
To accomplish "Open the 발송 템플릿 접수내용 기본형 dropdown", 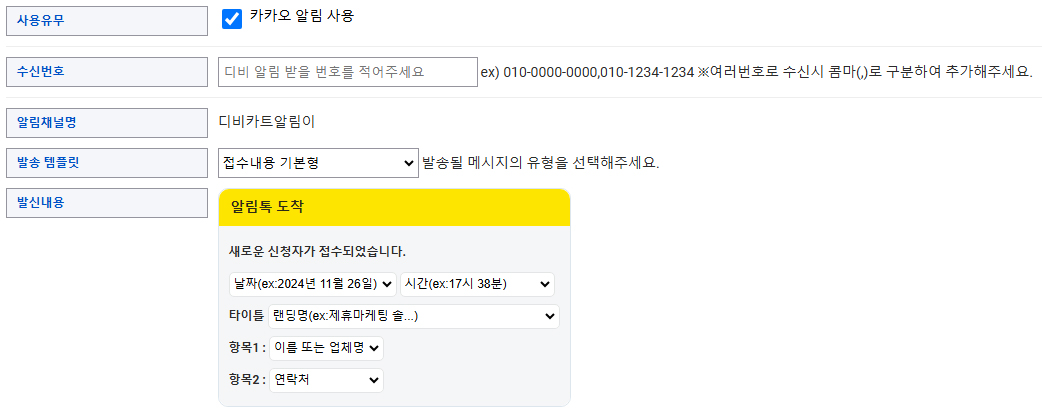I will click(318, 162).
